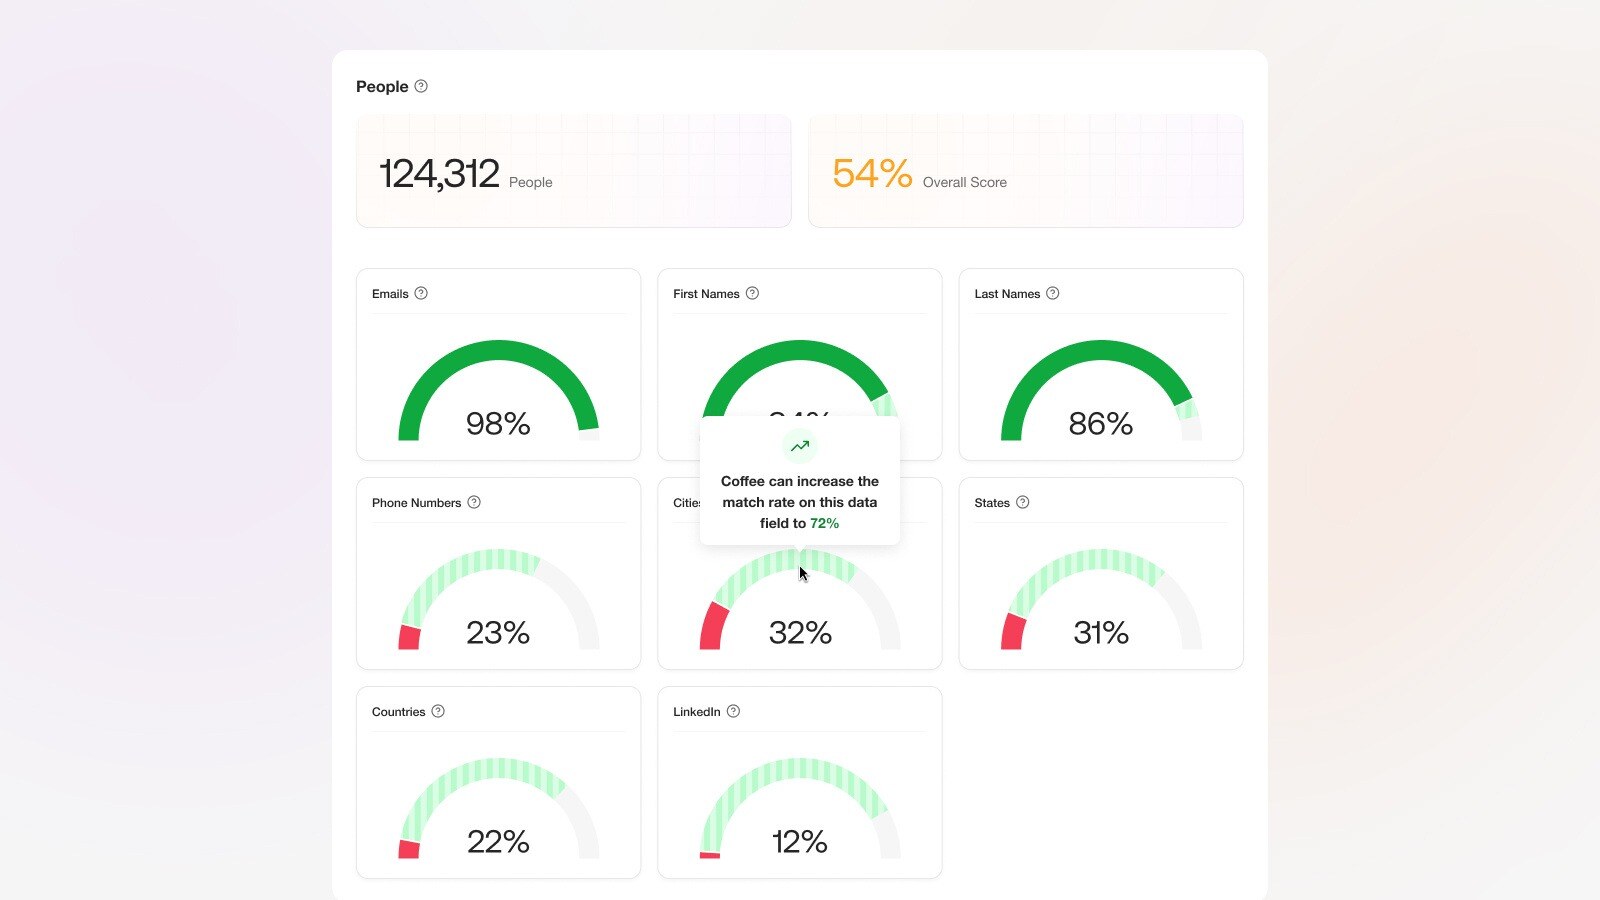1600x900 pixels.
Task: Click the 124,312 People summary card
Action: 573,171
